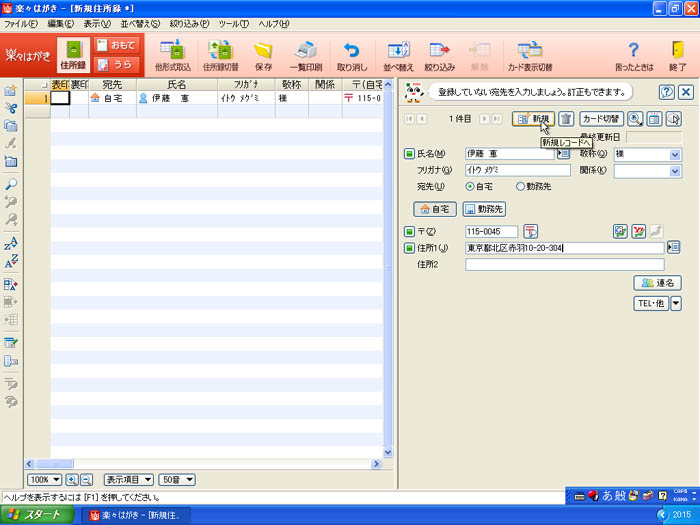The image size is (700, 525).
Task: Open the 編集 menu
Action: click(61, 24)
